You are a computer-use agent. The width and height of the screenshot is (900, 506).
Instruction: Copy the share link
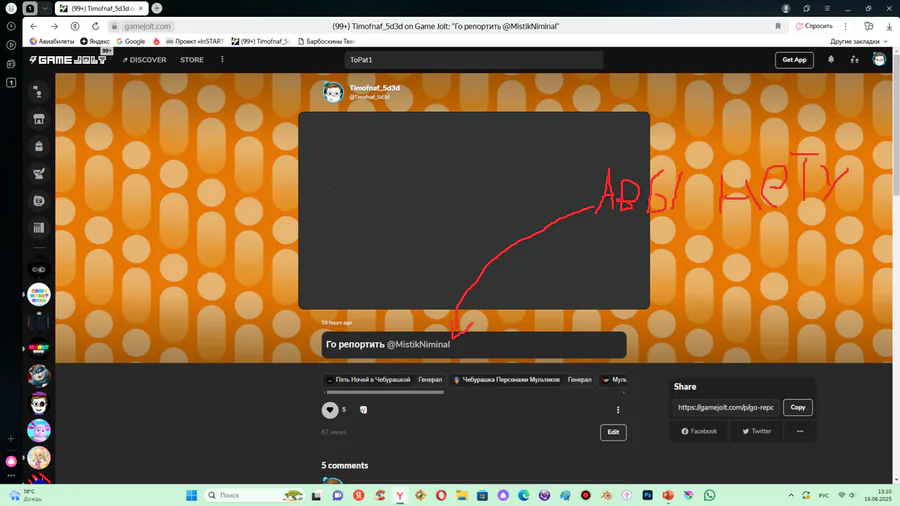[798, 407]
